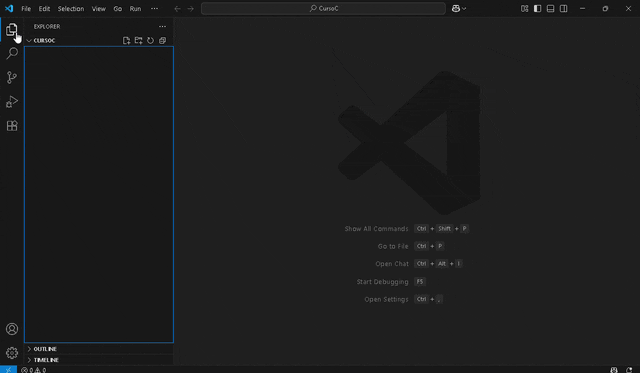640x373 pixels.
Task: Click the Copilot status bar icon
Action: tap(614, 370)
